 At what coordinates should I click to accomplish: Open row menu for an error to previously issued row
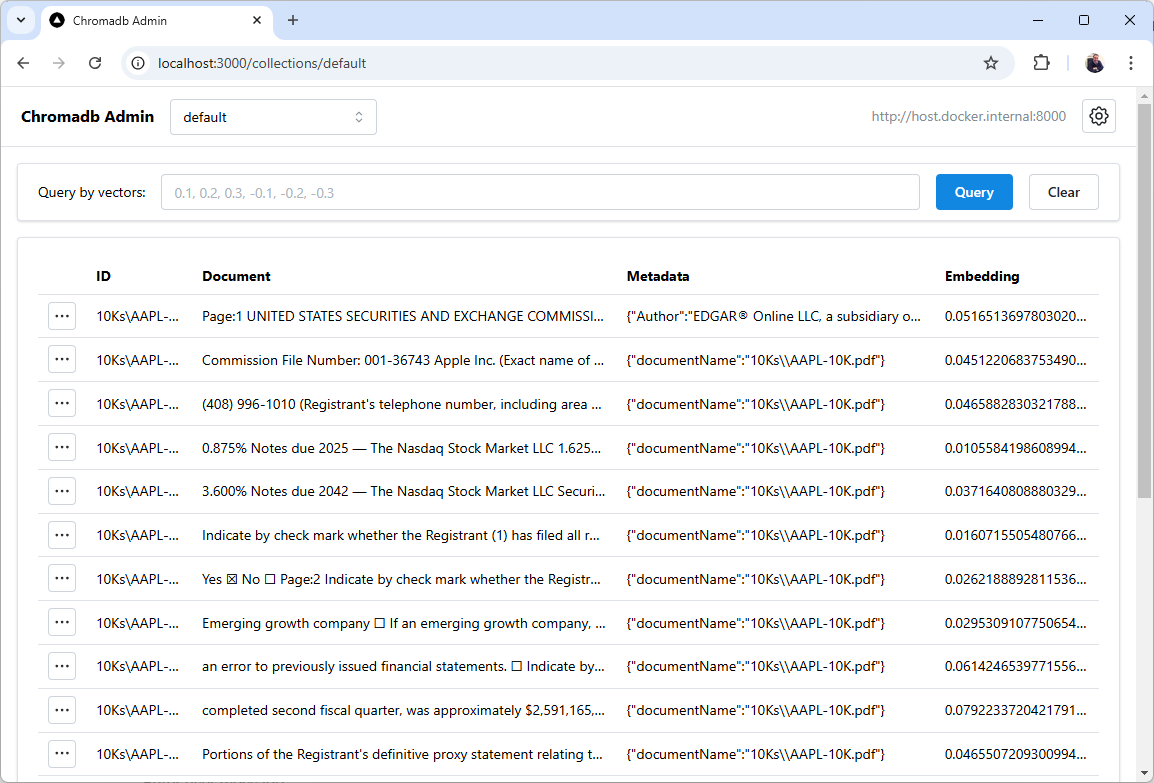(x=62, y=666)
